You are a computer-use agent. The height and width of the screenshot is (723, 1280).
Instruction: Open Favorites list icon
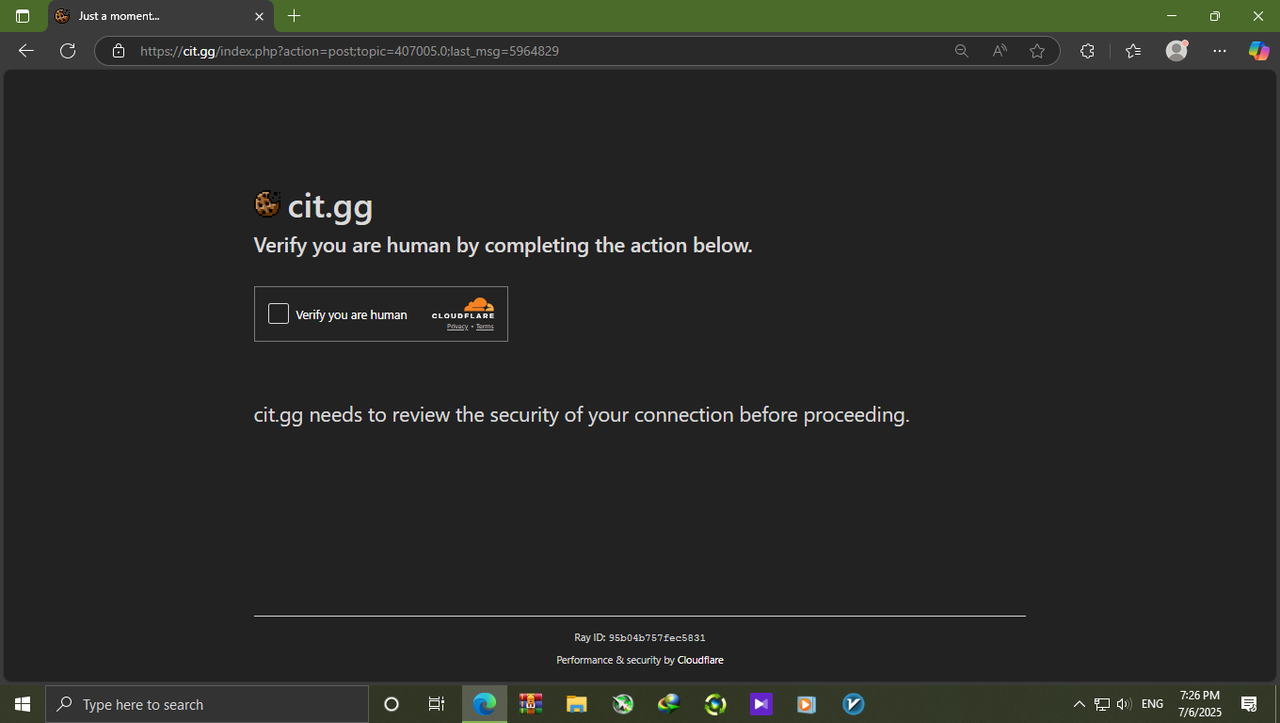(x=1133, y=51)
